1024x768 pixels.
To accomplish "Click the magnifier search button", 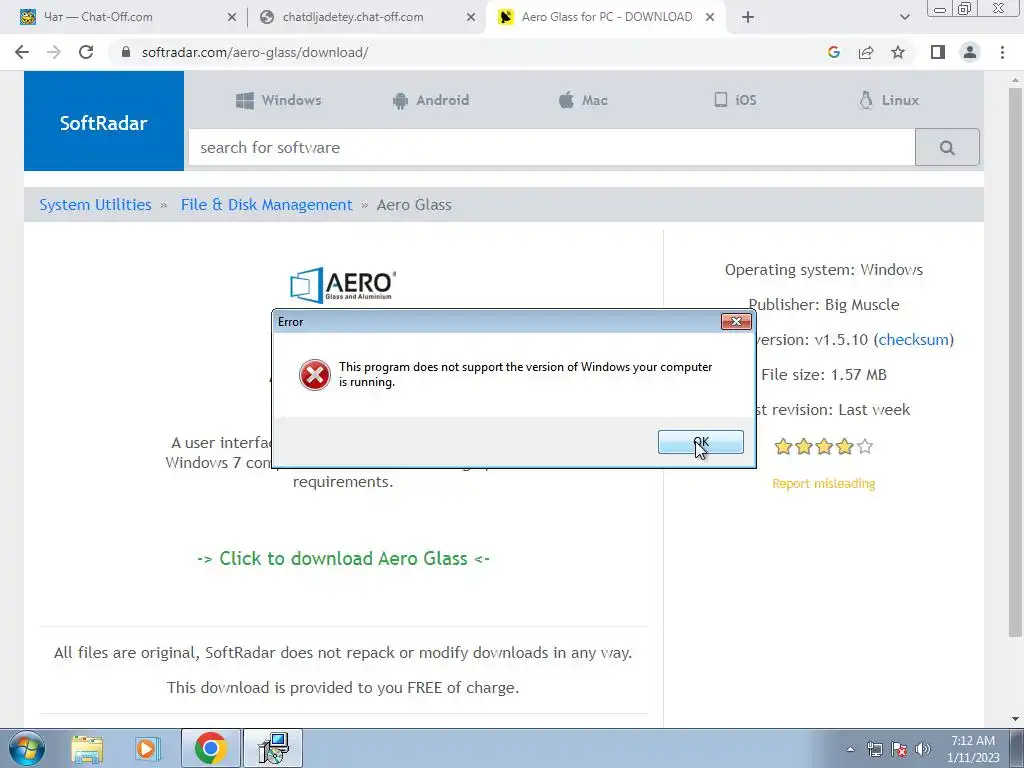I will coord(947,148).
